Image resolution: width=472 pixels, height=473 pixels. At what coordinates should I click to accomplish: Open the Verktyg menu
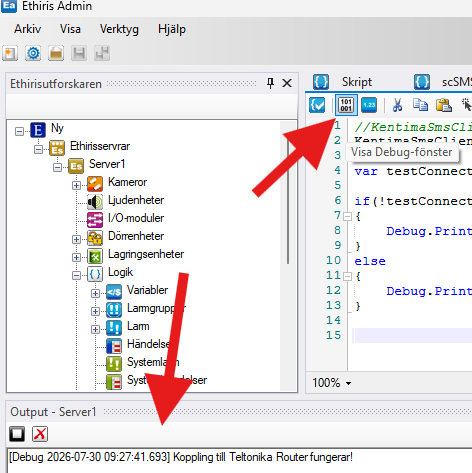tap(119, 29)
